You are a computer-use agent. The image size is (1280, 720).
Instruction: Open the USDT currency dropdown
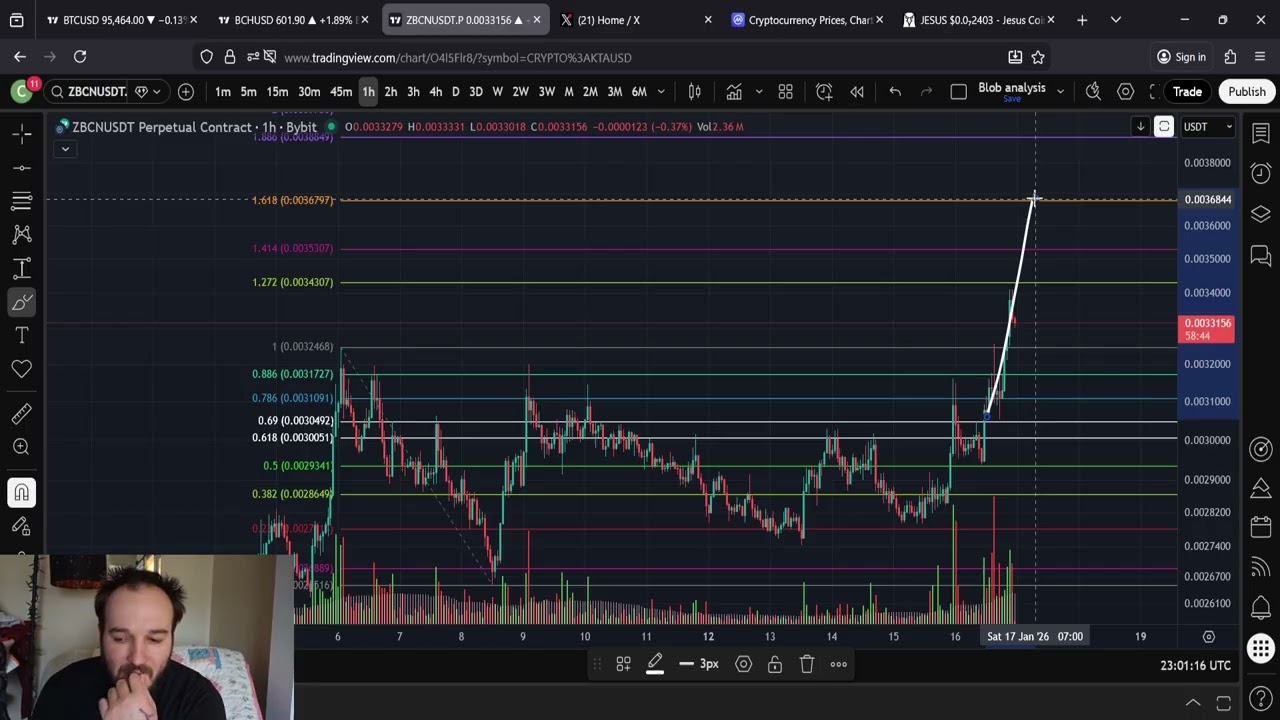(1208, 127)
